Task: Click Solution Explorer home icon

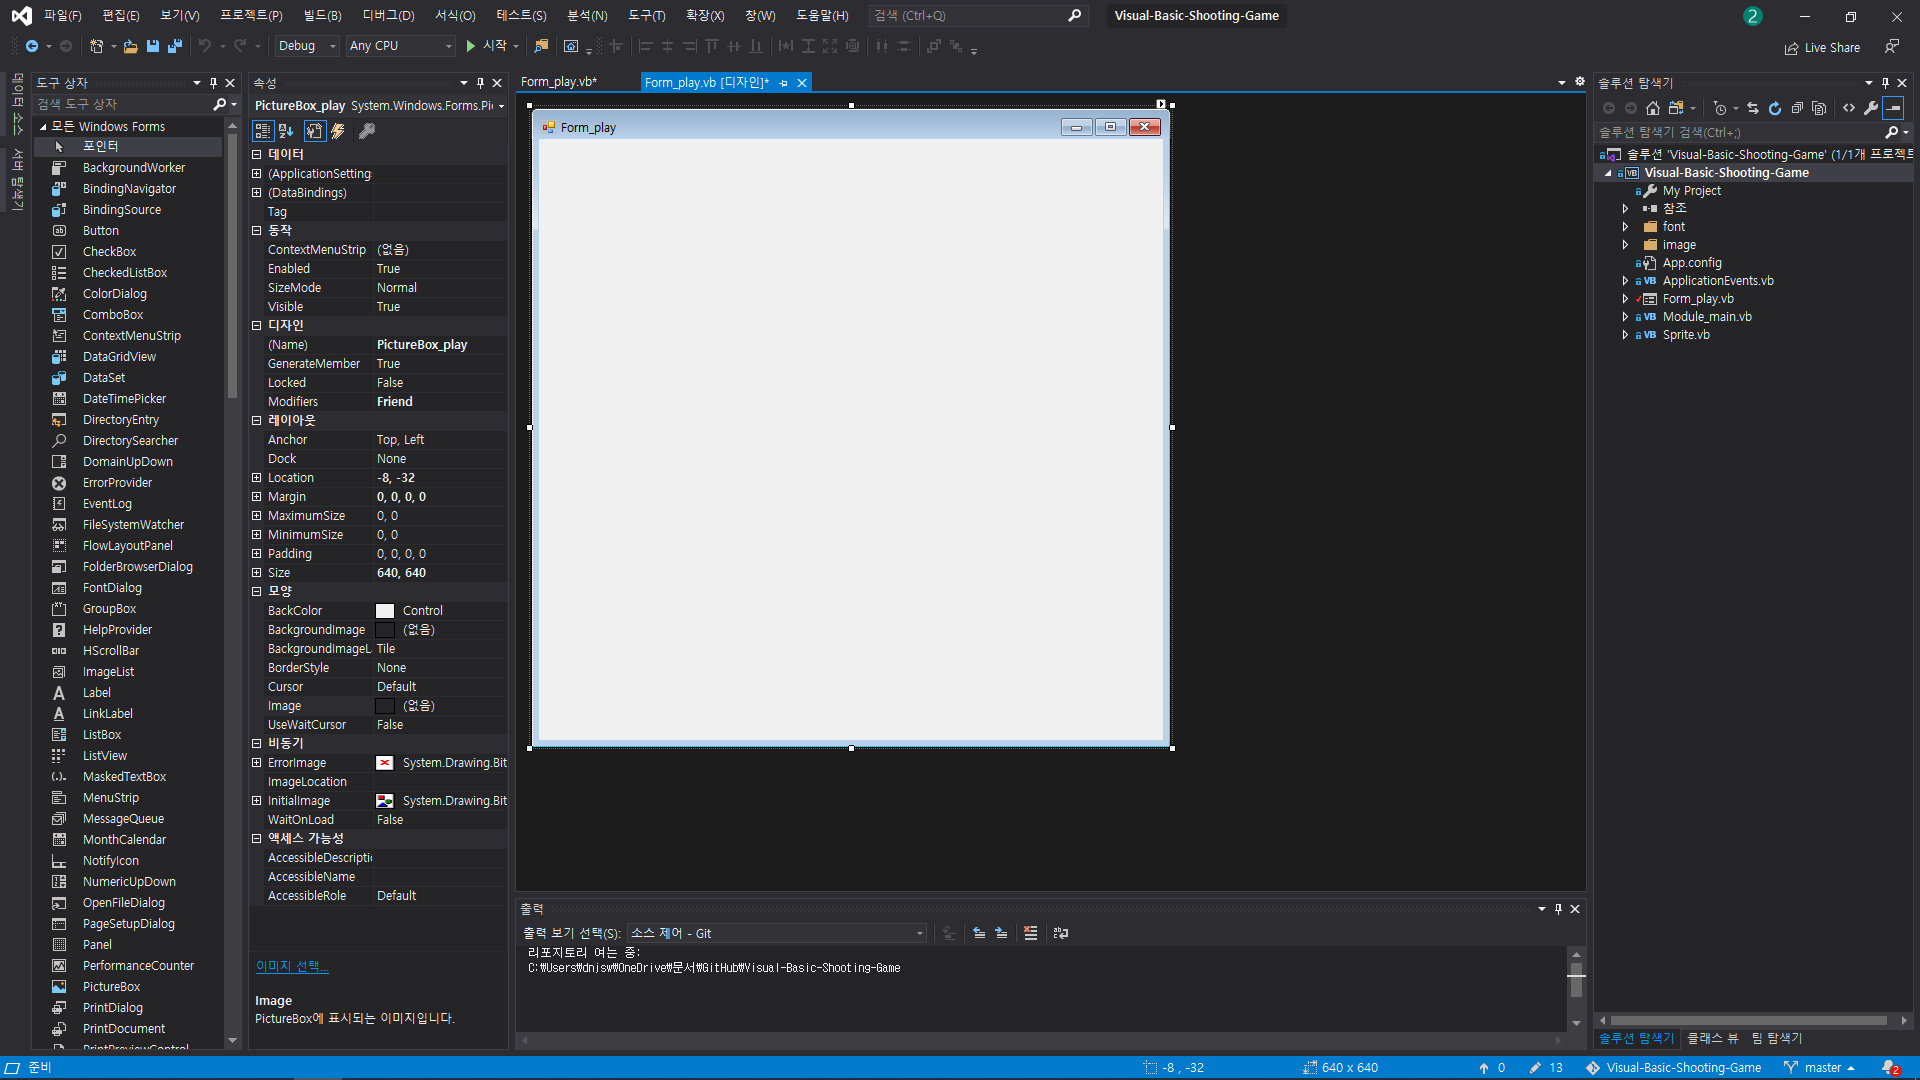Action: click(x=1653, y=108)
